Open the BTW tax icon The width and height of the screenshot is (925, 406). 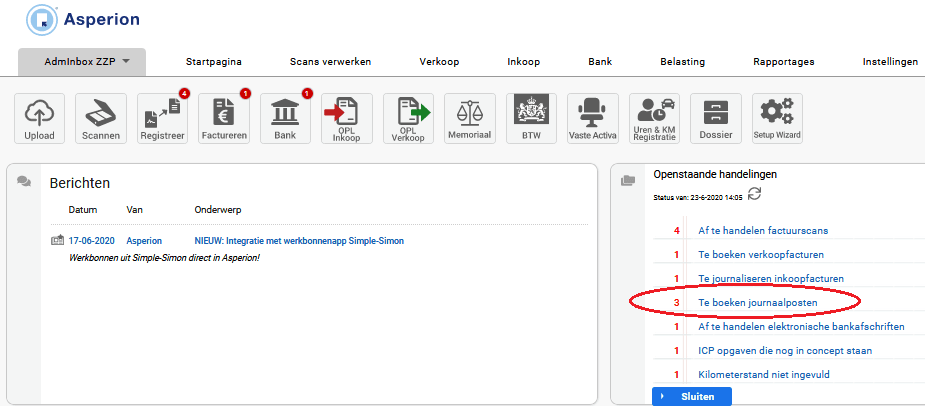(x=532, y=119)
